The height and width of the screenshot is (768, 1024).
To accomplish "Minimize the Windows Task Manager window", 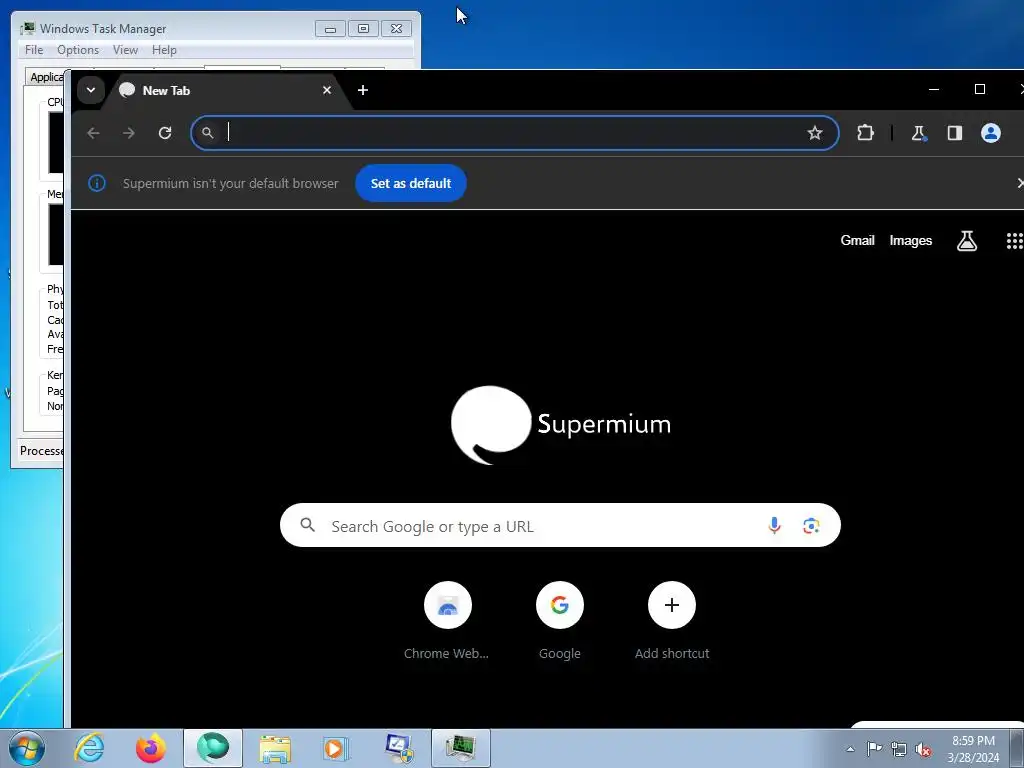I will pyautogui.click(x=330, y=29).
